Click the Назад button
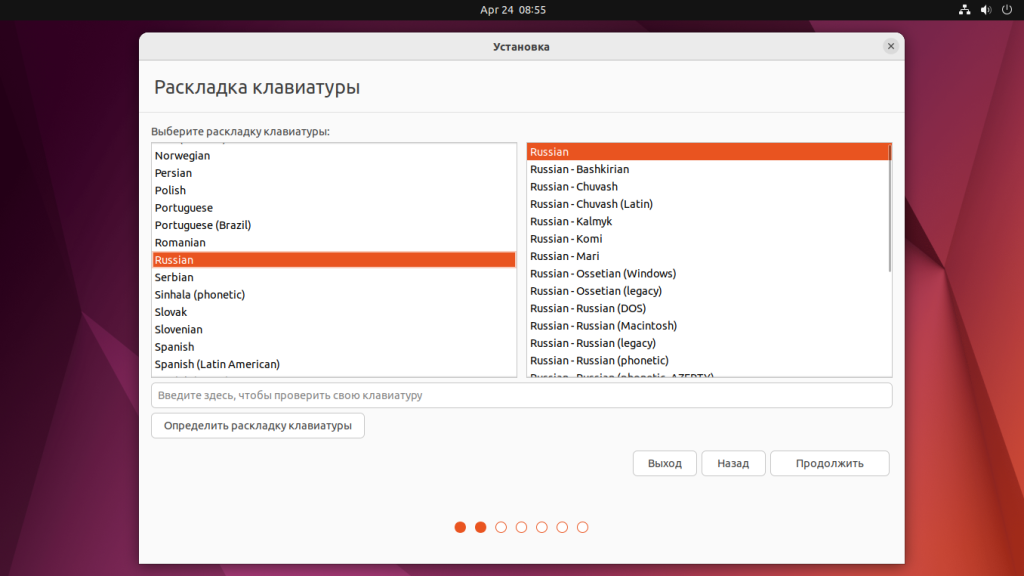 point(733,463)
